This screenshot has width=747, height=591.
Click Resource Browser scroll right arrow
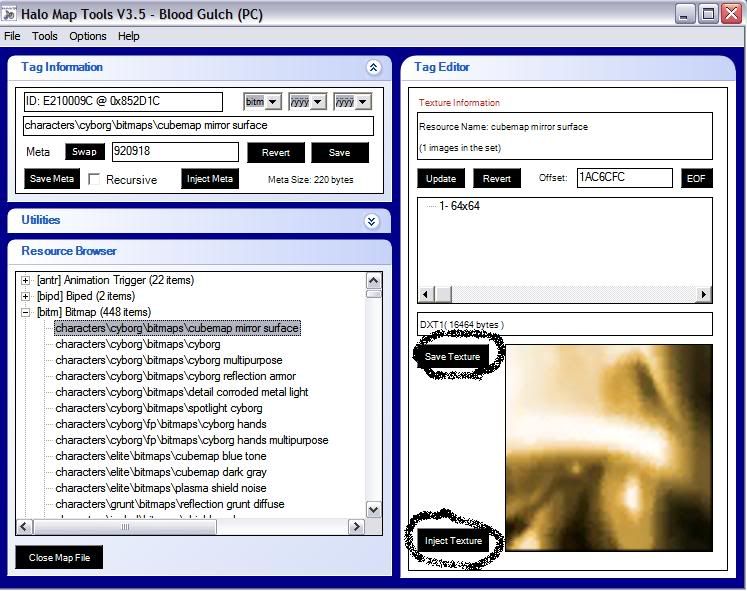pyautogui.click(x=356, y=527)
